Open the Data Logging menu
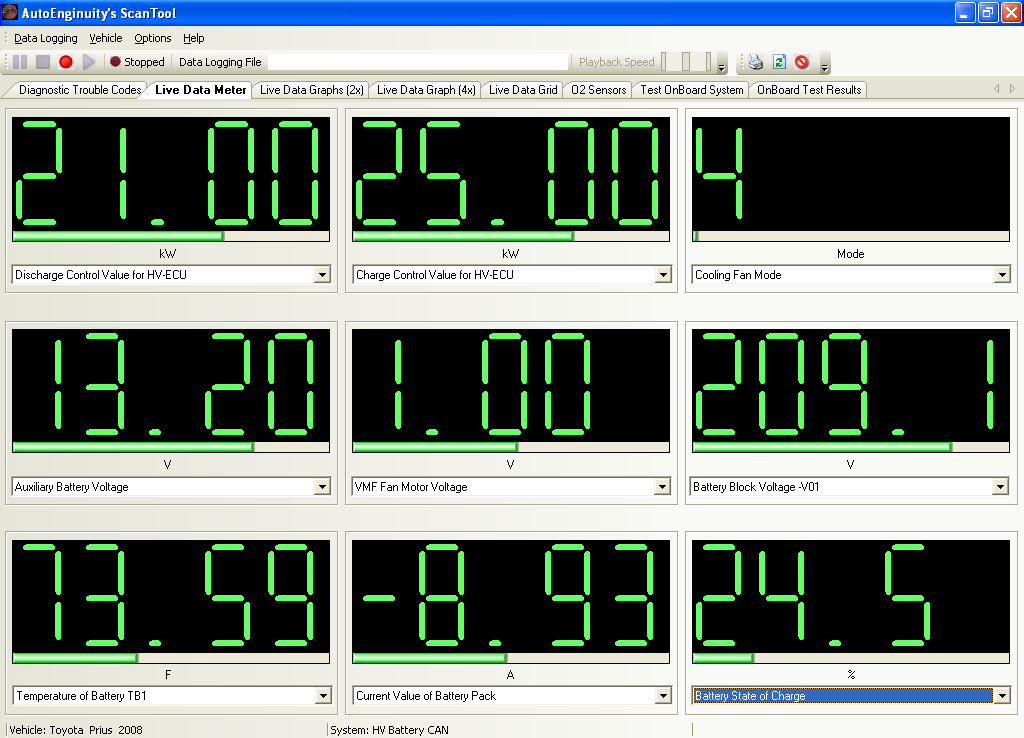1024x738 pixels. (x=45, y=38)
